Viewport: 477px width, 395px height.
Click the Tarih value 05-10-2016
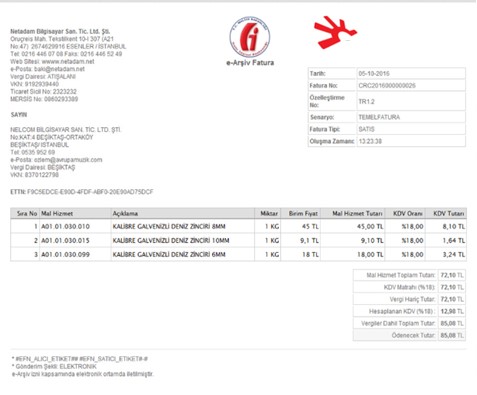pos(374,73)
